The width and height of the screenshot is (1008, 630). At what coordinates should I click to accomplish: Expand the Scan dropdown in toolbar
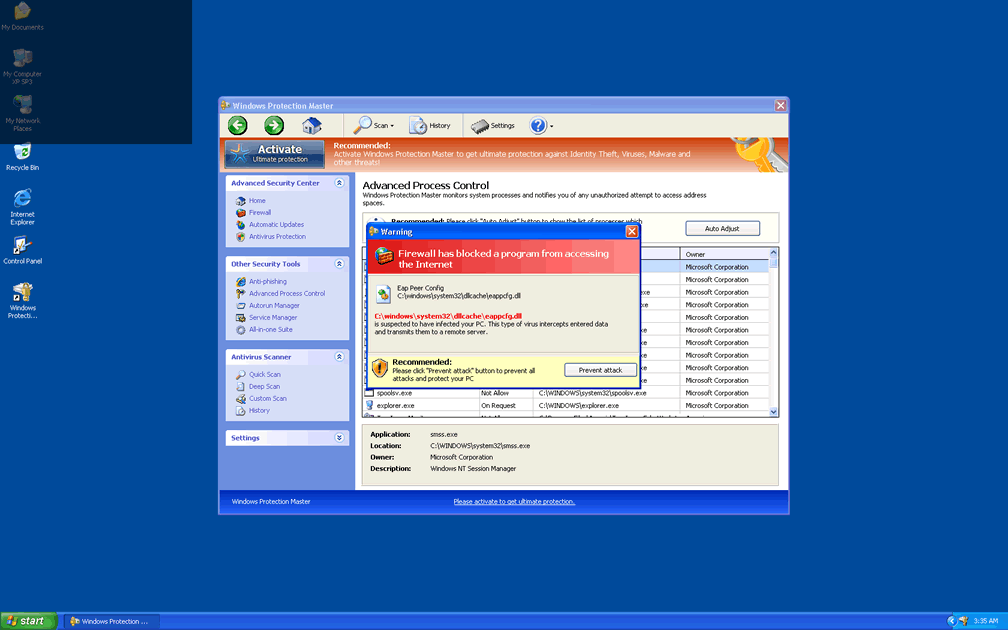(x=376, y=126)
